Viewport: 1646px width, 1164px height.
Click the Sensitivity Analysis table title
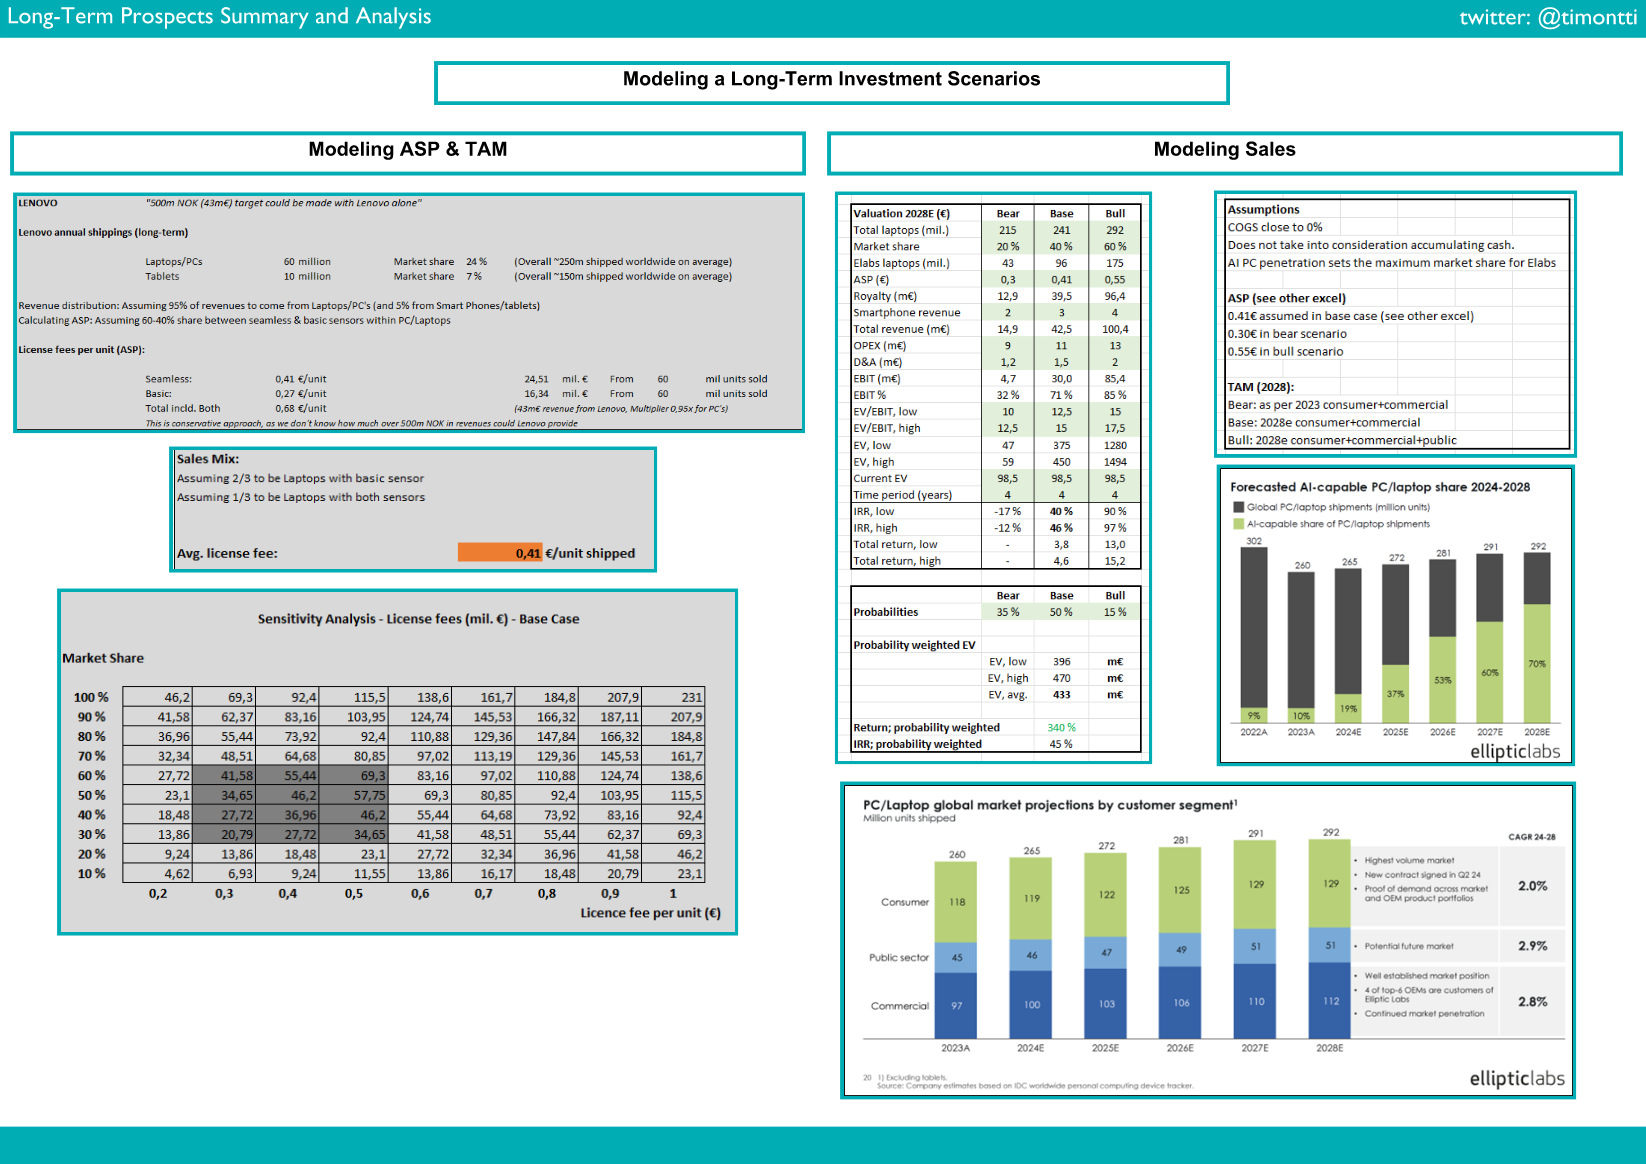418,619
